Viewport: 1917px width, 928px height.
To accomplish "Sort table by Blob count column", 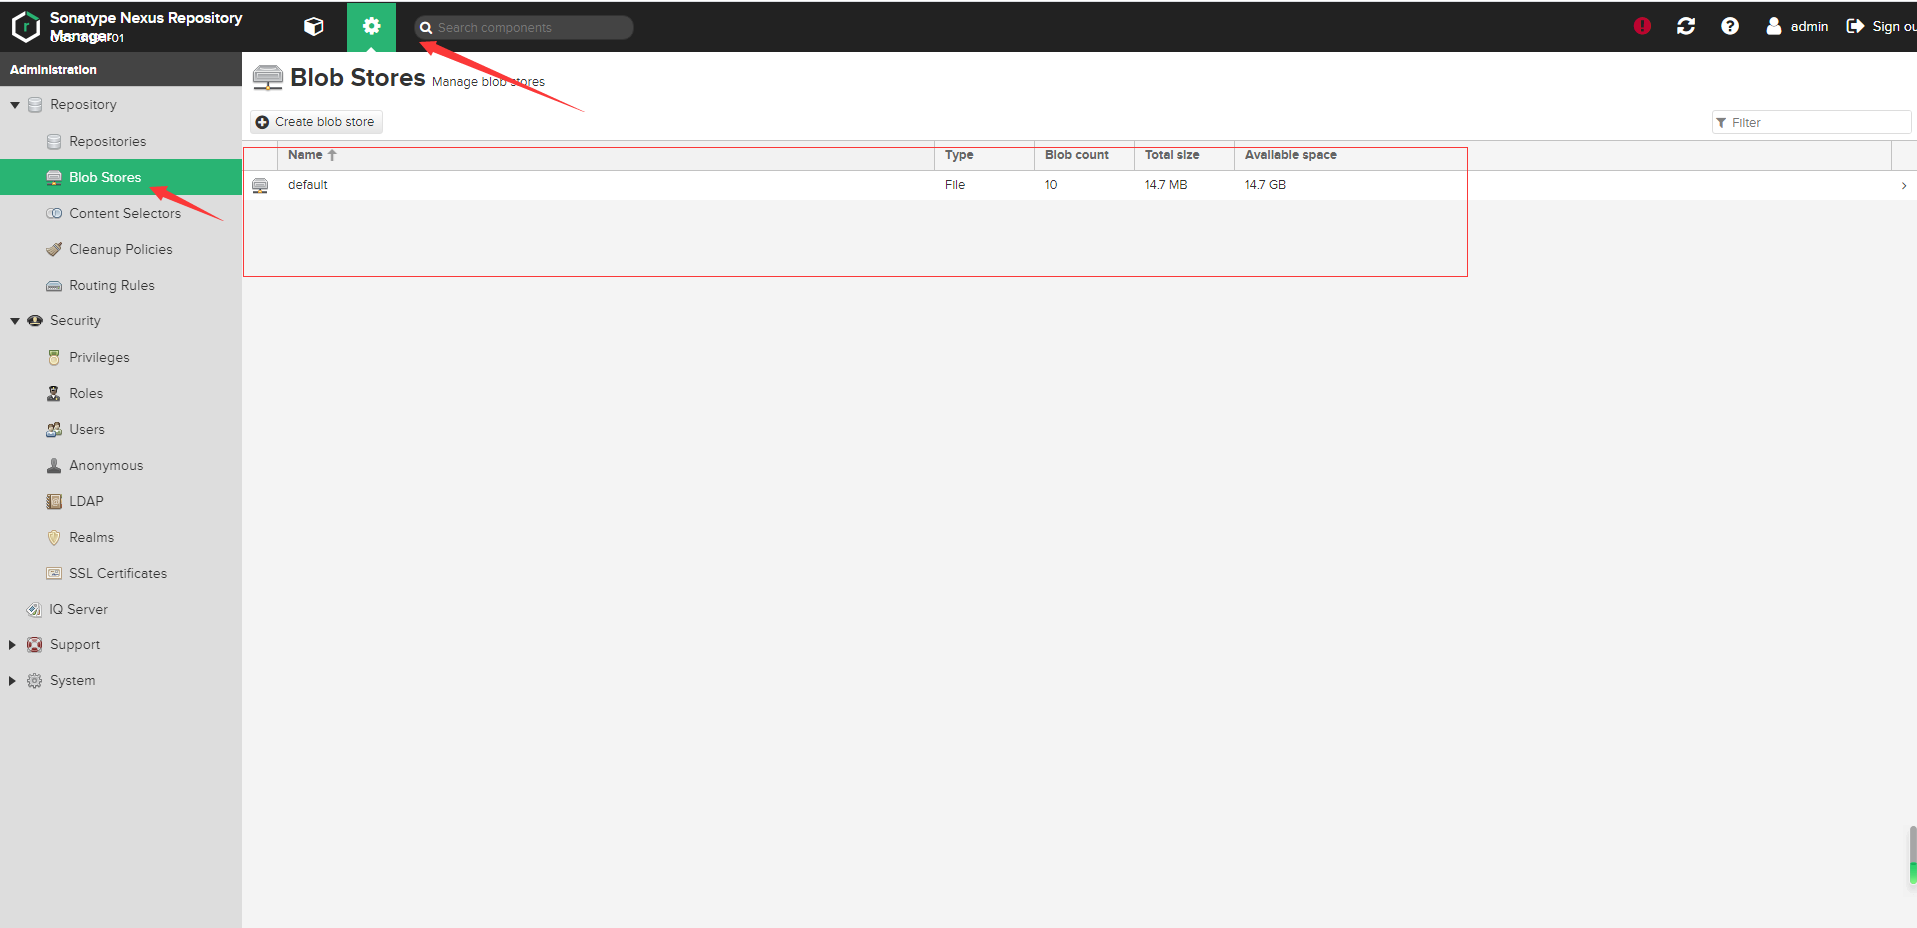I will pyautogui.click(x=1085, y=155).
